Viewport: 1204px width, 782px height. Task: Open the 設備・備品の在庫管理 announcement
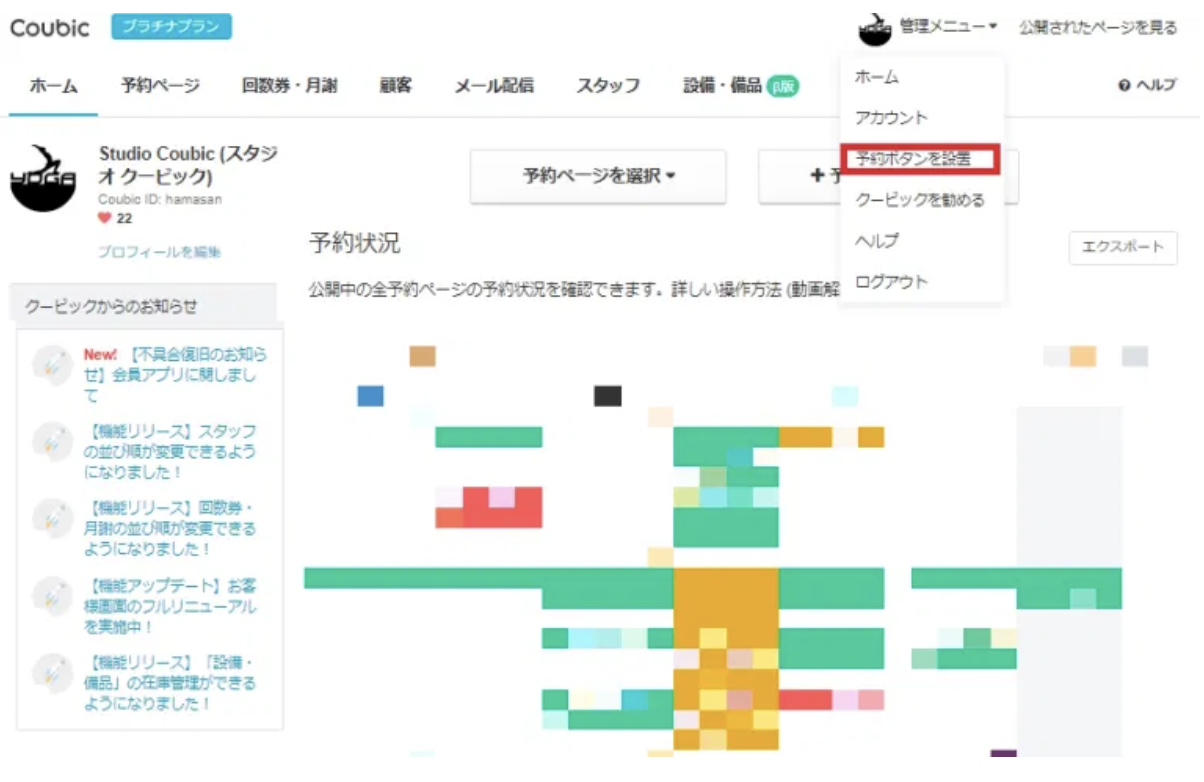(x=170, y=683)
